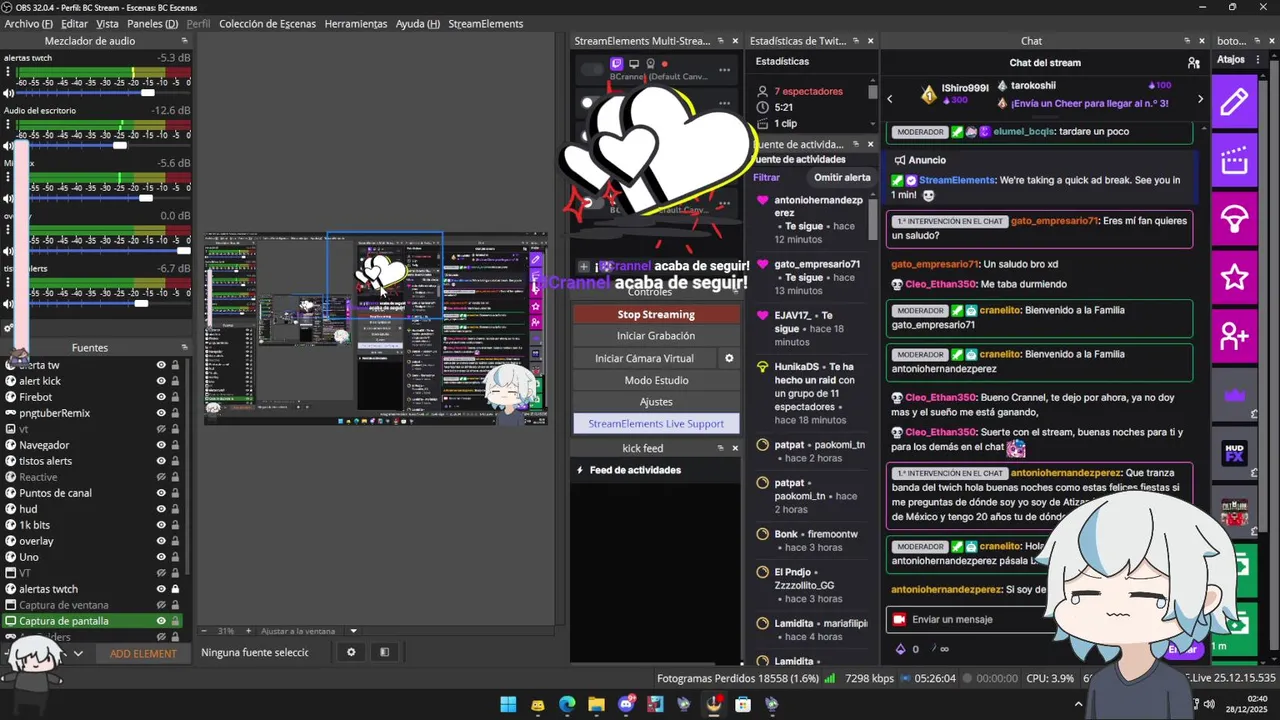Click the clapperboard clip shortcut in Atajos
The image size is (1280, 720).
[1234, 160]
